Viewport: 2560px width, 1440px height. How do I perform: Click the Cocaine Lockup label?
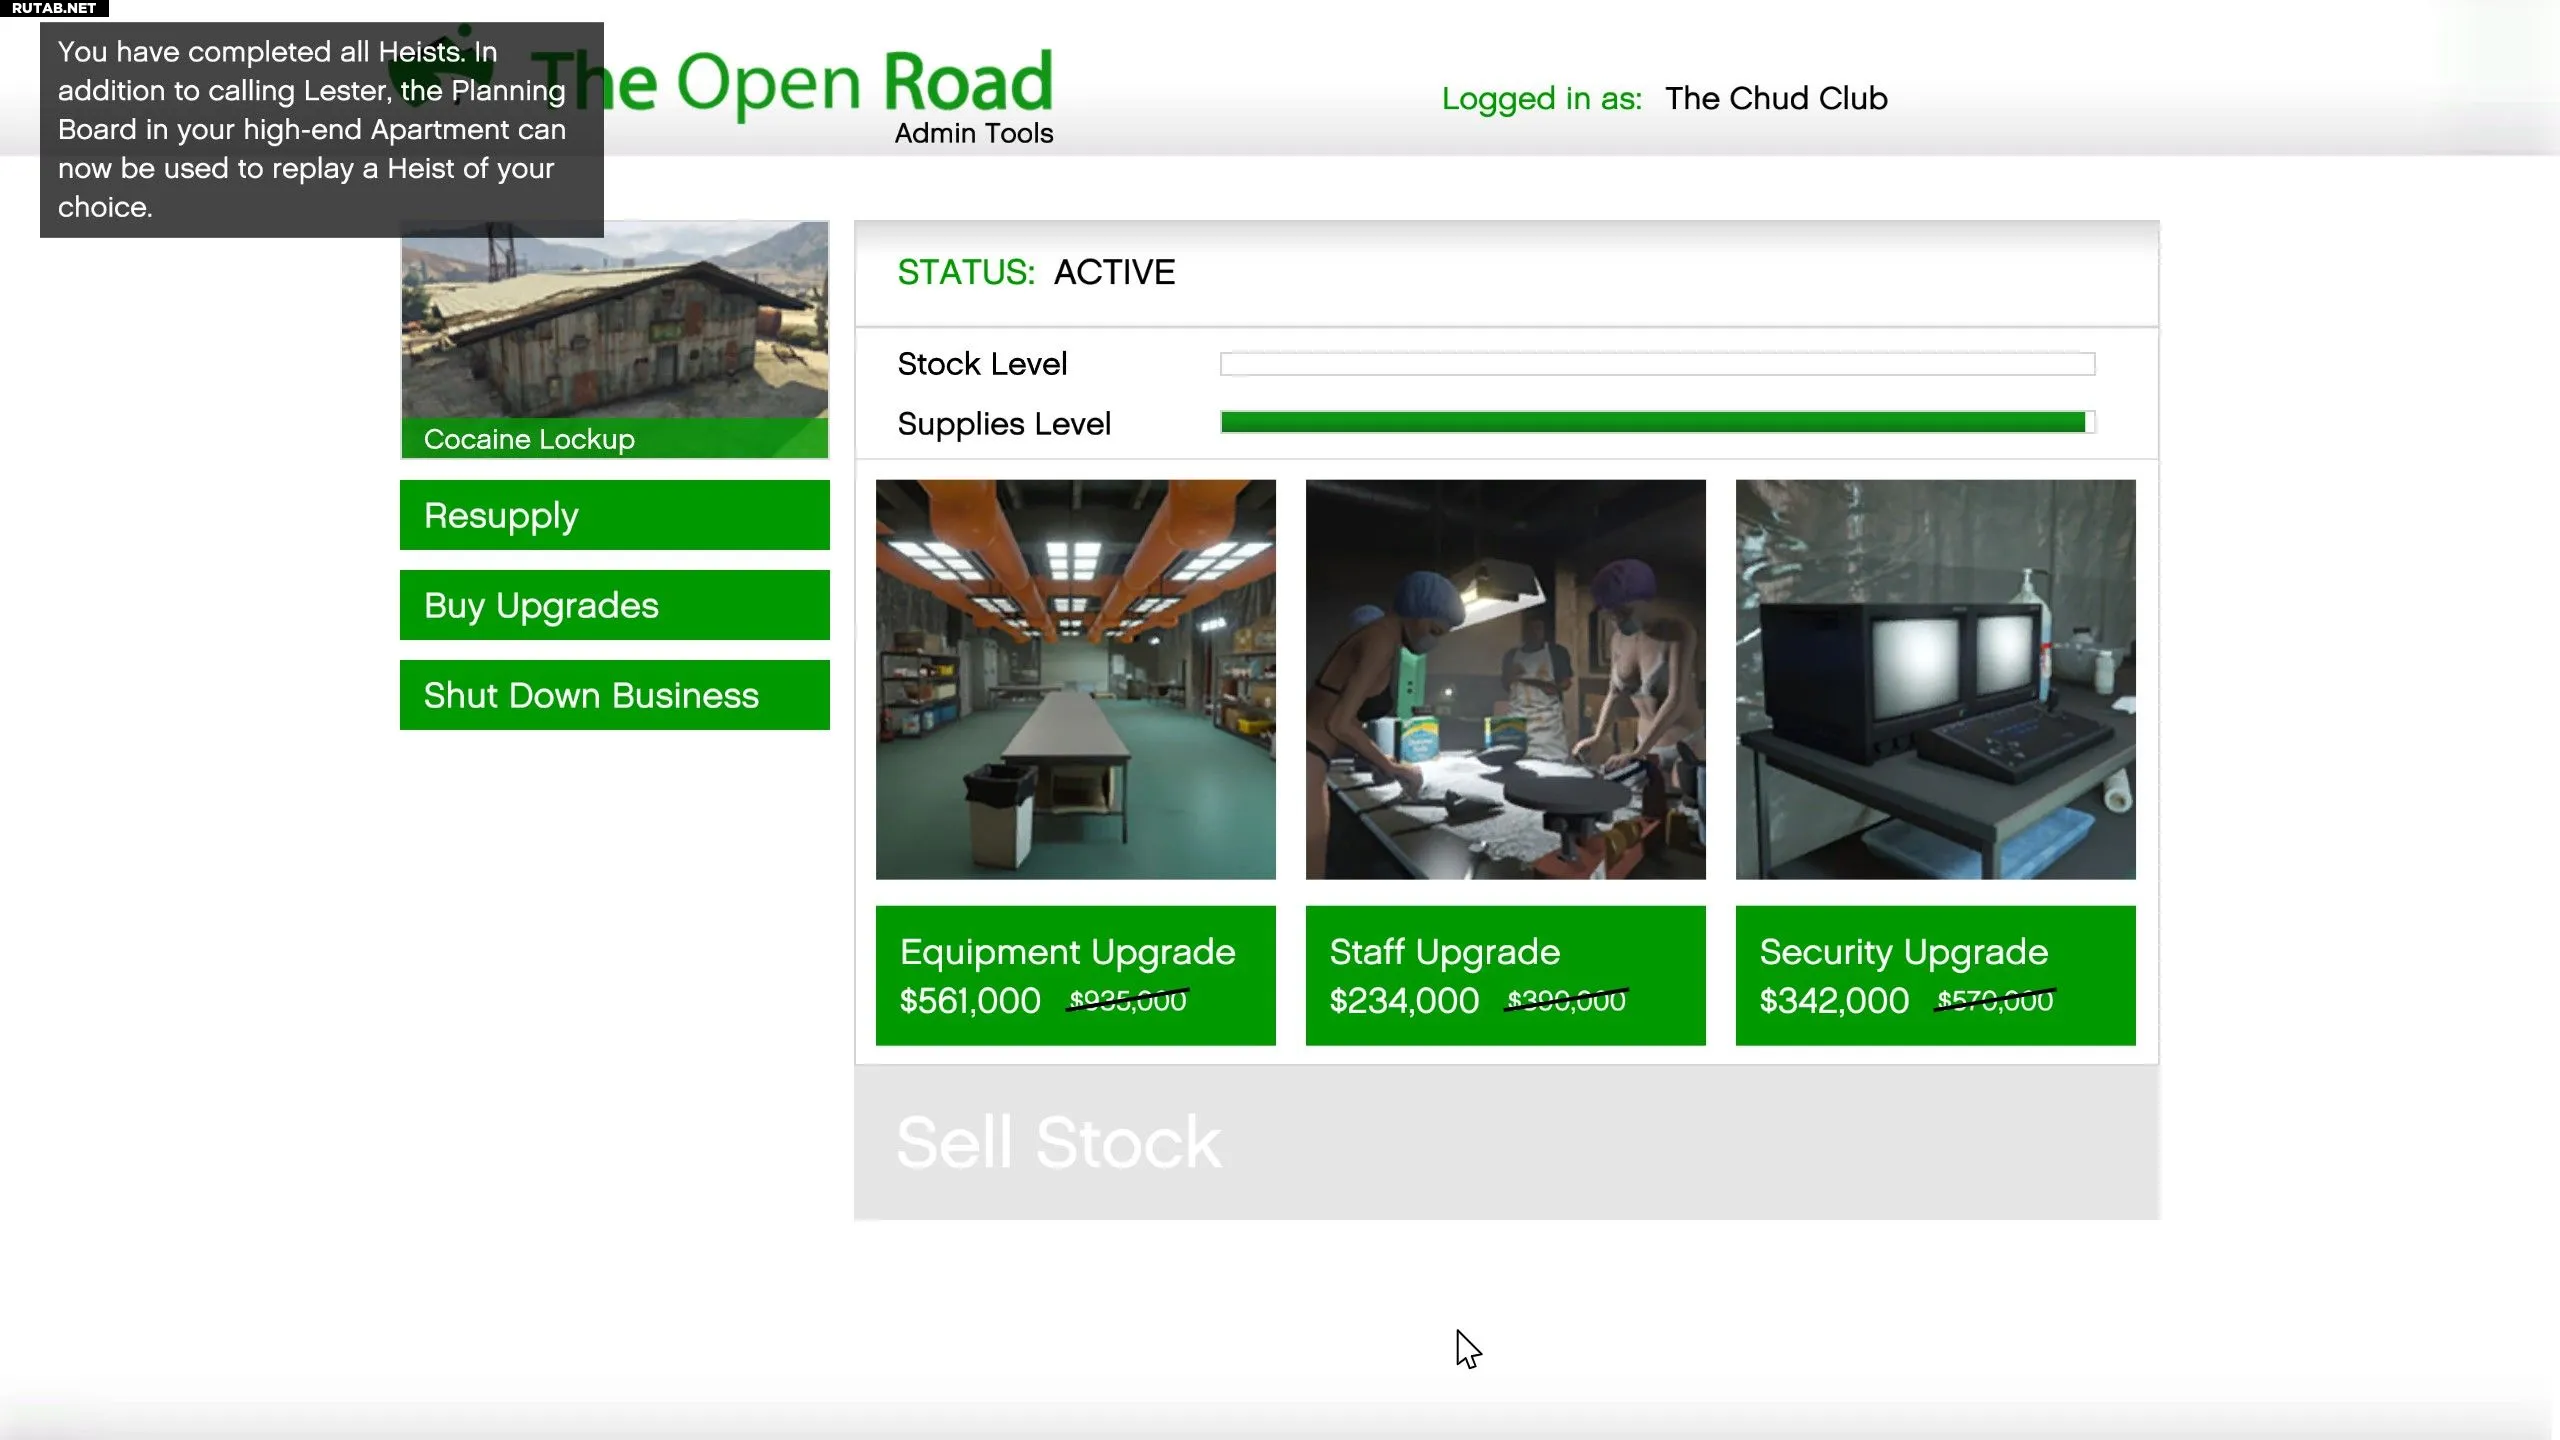pyautogui.click(x=529, y=439)
